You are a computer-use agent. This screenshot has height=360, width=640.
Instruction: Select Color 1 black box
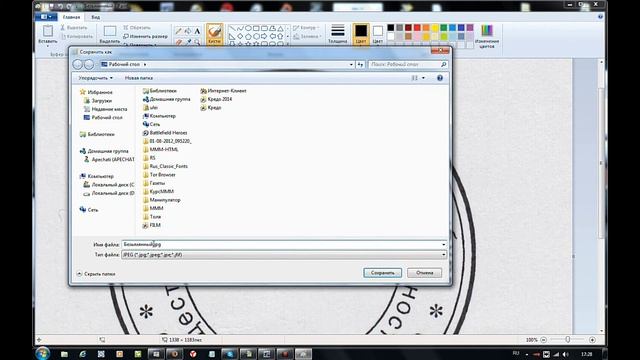pos(361,34)
